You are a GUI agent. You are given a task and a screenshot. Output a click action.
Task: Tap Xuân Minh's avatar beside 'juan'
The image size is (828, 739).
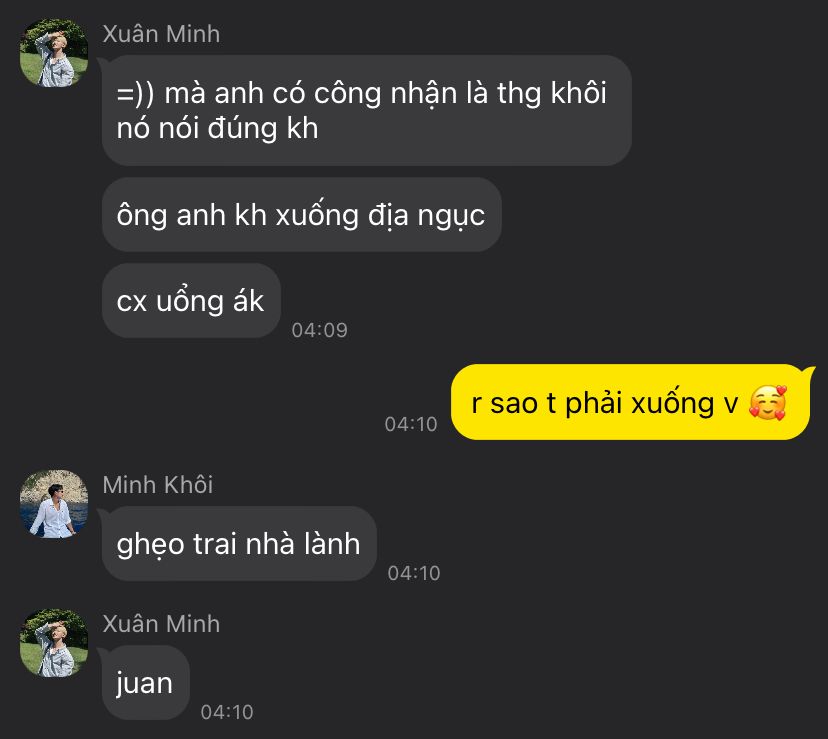[x=54, y=643]
